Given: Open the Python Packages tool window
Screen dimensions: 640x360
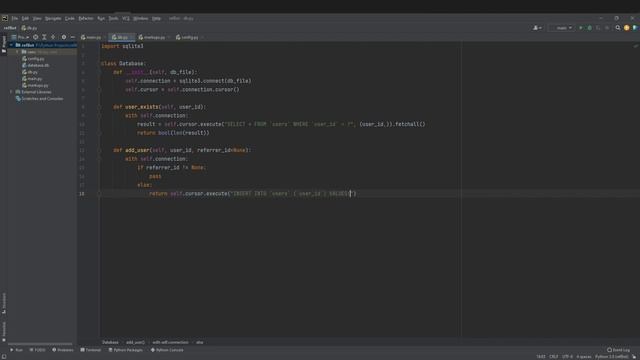Looking at the screenshot, I should tap(126, 350).
